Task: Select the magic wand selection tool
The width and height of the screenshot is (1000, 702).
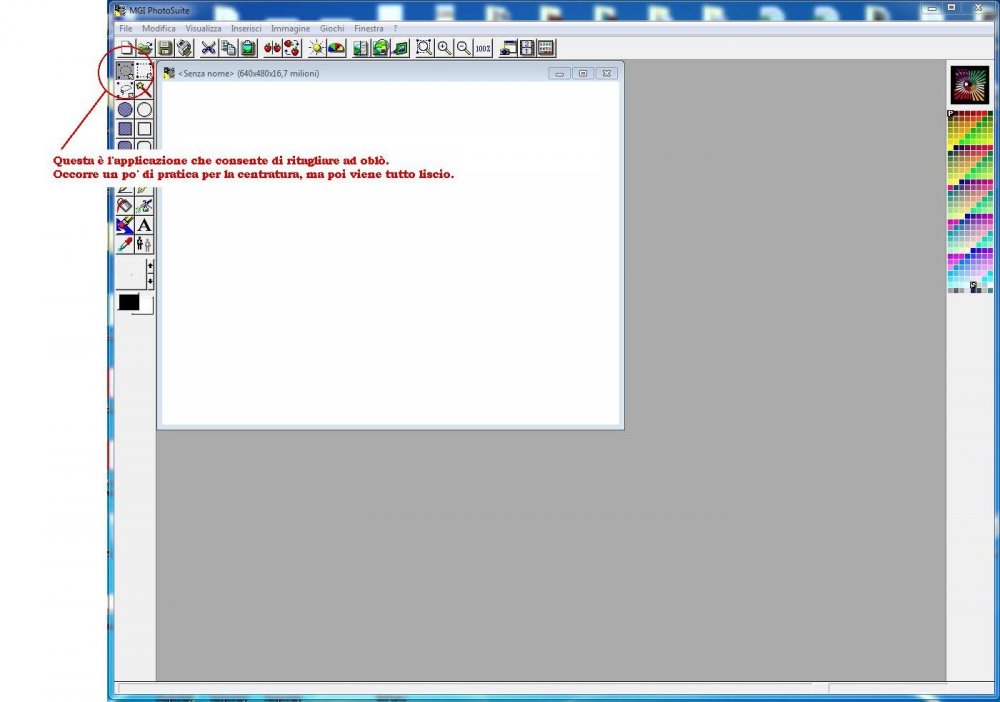Action: tap(144, 90)
